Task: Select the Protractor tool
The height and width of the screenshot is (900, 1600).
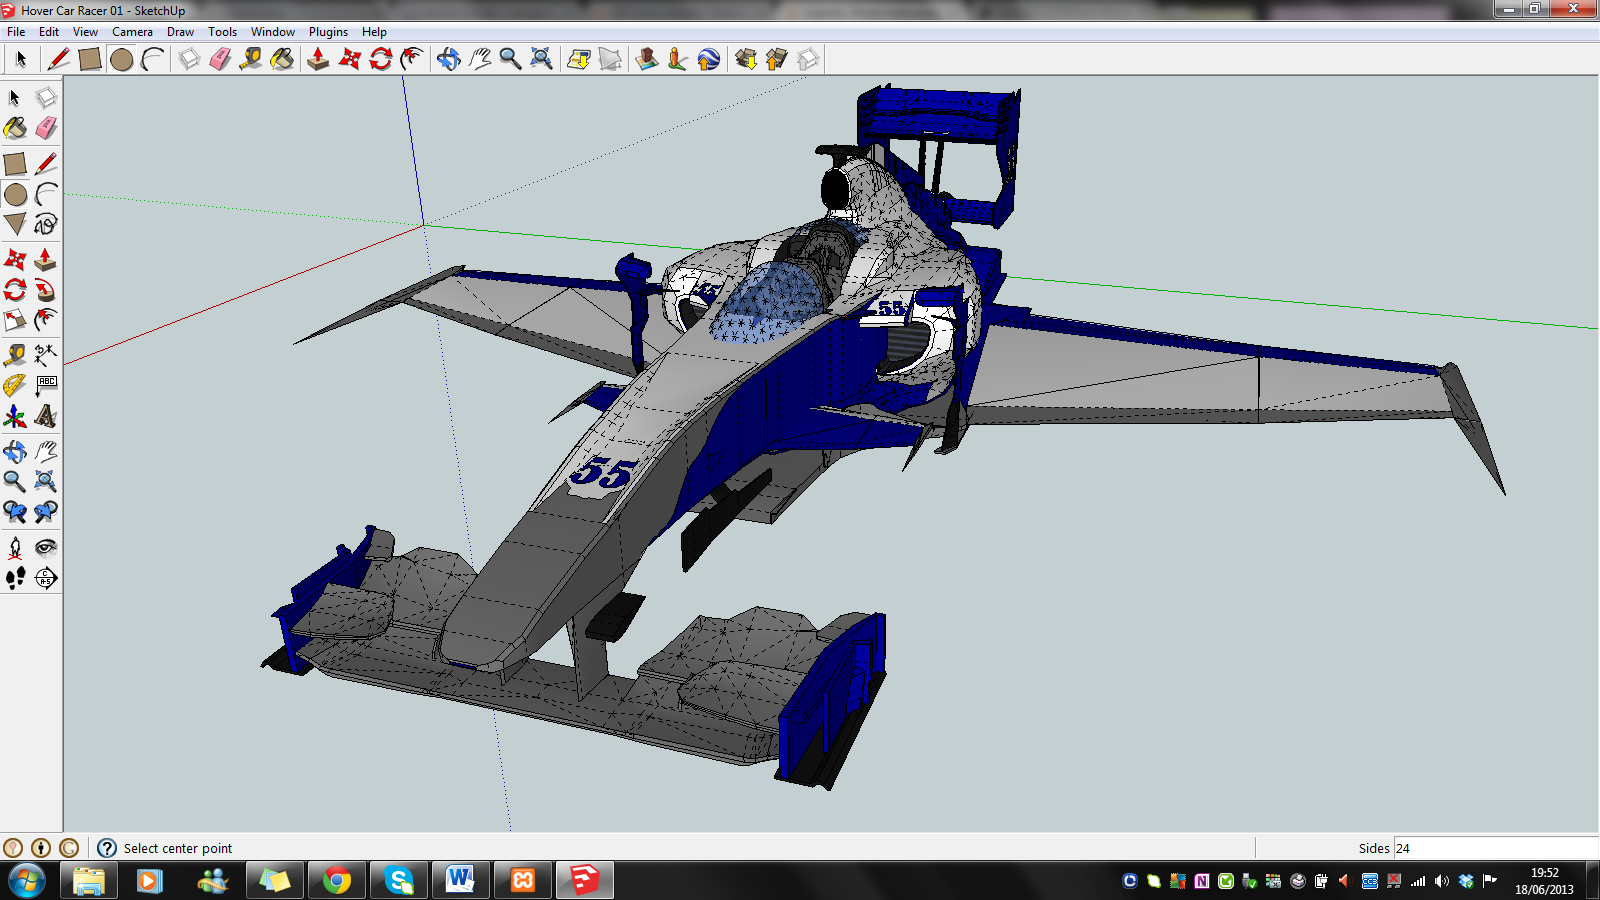Action: pos(15,385)
